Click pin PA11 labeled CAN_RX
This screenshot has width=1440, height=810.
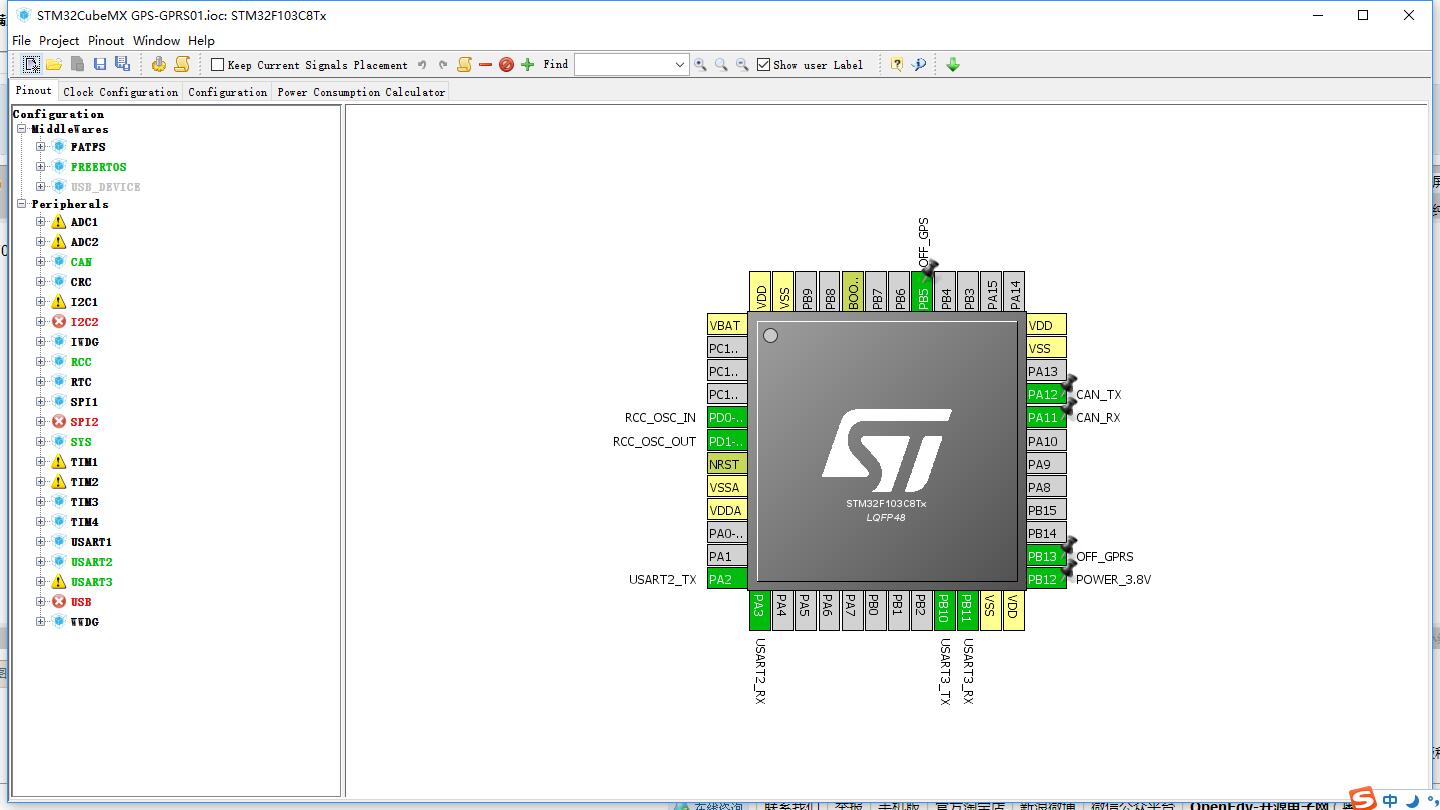coord(1046,418)
